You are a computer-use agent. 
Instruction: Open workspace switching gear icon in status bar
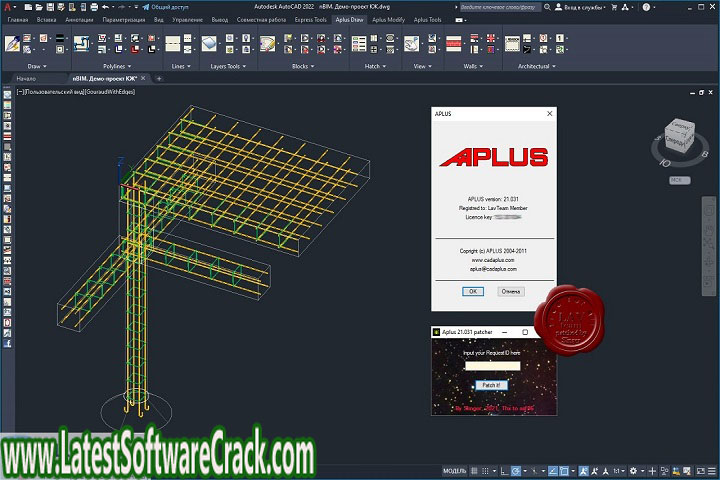tap(633, 471)
